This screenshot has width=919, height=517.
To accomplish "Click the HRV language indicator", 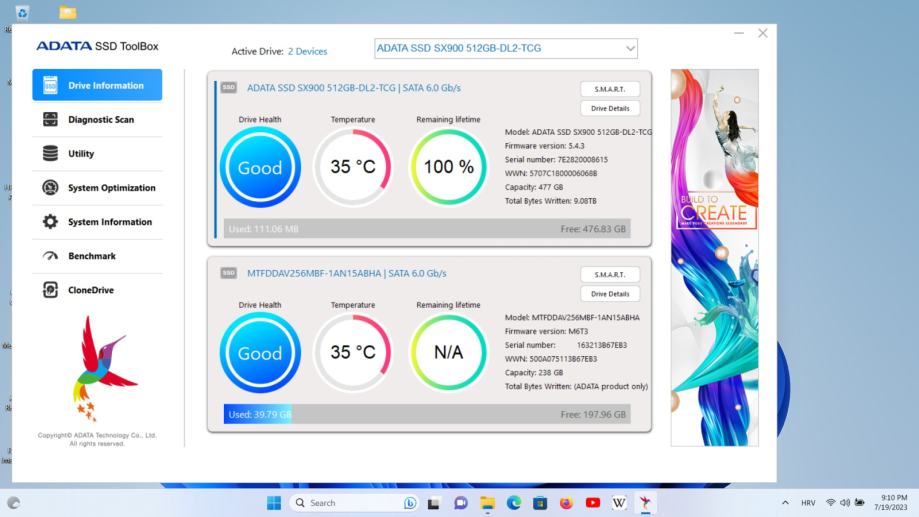I will tap(808, 503).
